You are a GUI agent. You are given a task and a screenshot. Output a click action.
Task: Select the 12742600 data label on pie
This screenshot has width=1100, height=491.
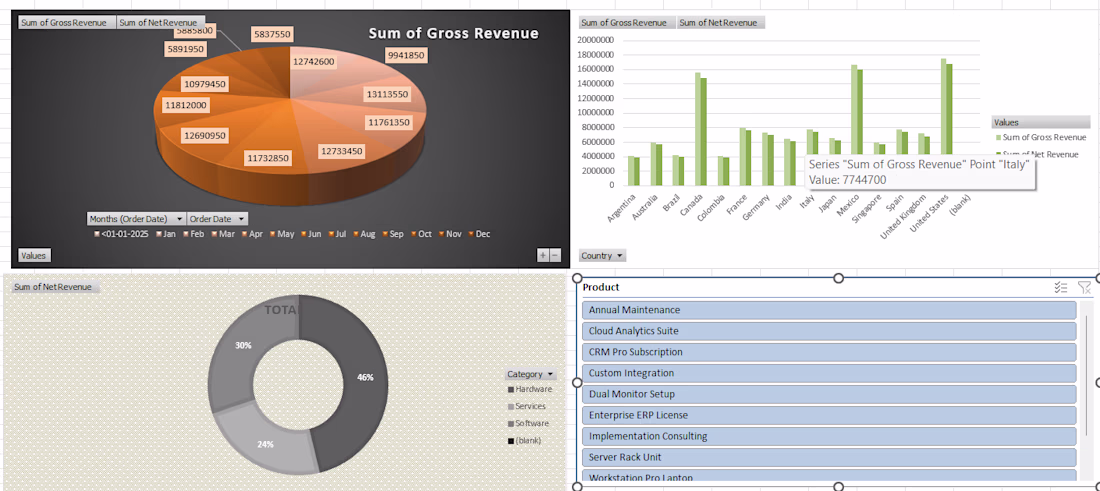click(314, 62)
